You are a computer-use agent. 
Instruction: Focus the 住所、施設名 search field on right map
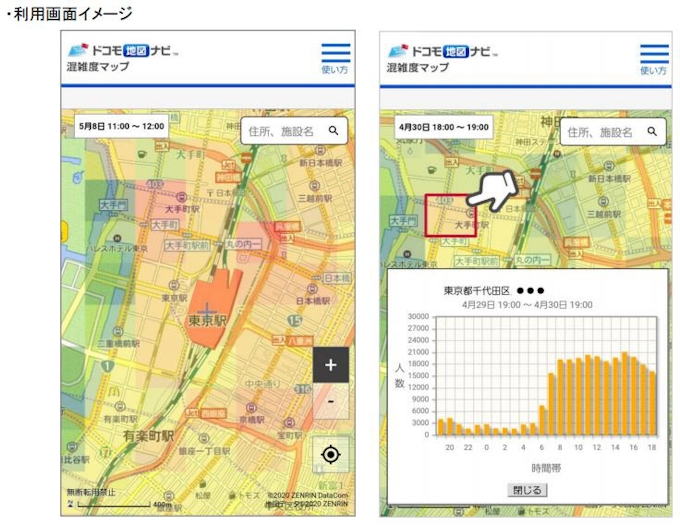pyautogui.click(x=602, y=131)
